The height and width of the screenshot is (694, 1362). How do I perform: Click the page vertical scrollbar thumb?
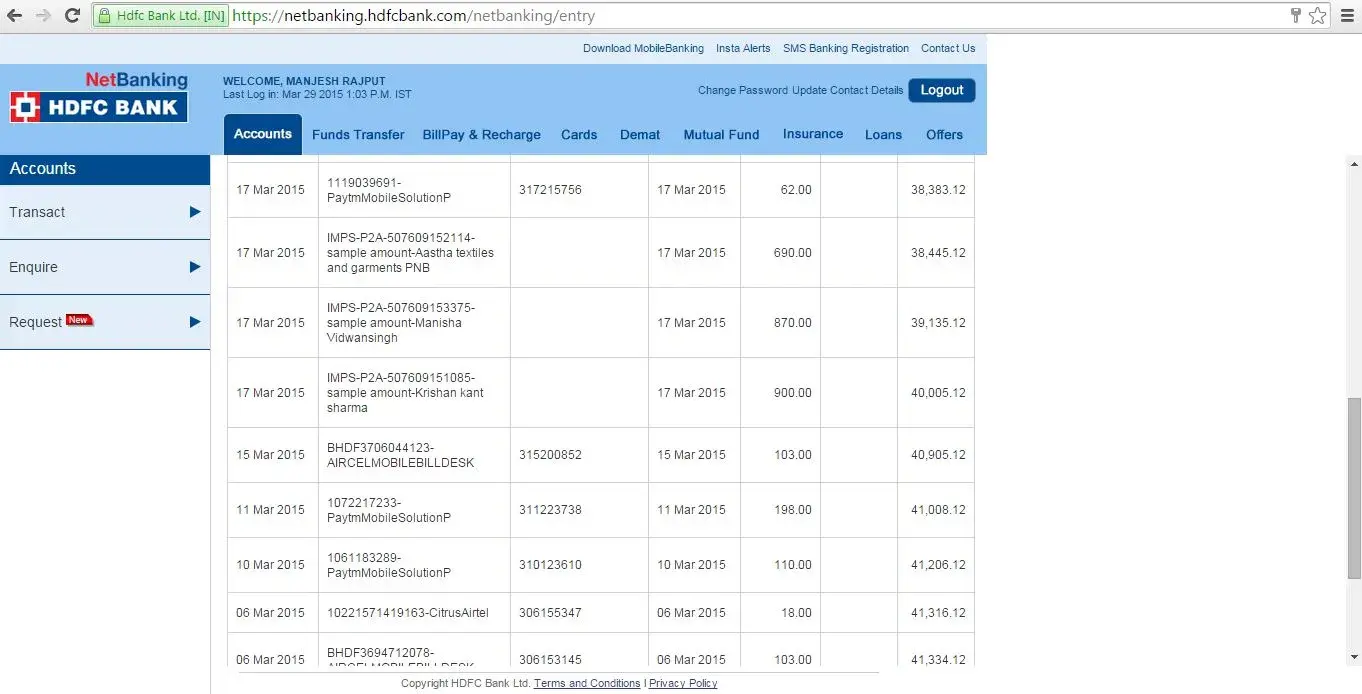pos(1354,488)
